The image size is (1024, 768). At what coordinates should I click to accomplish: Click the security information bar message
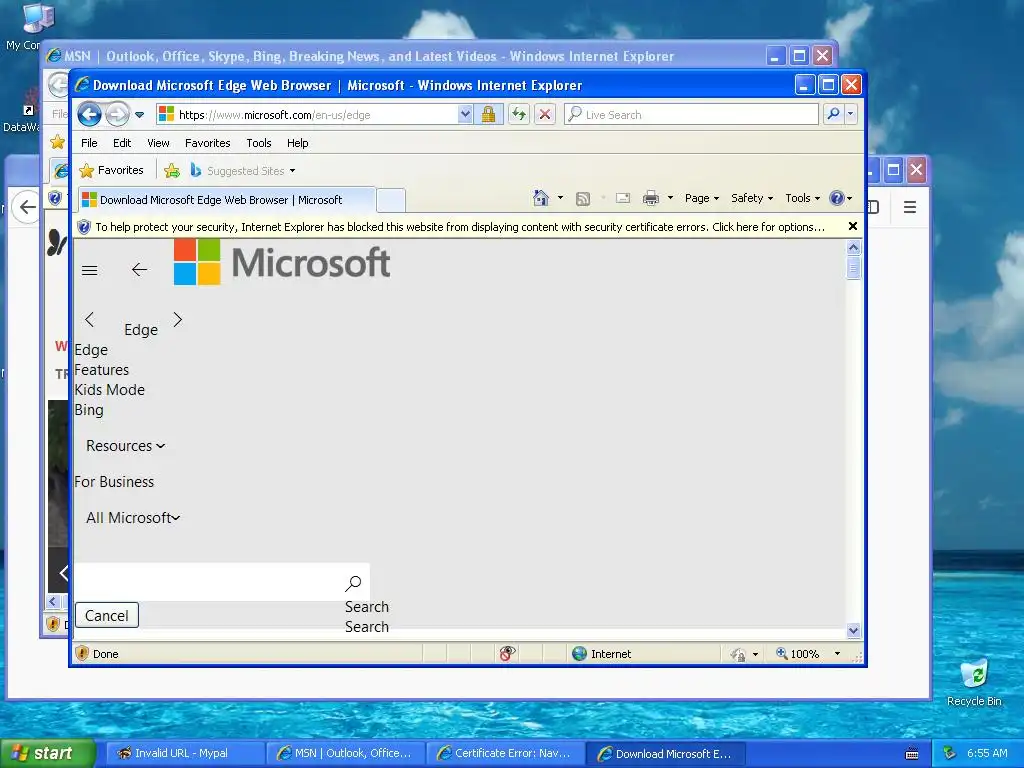coord(460,227)
